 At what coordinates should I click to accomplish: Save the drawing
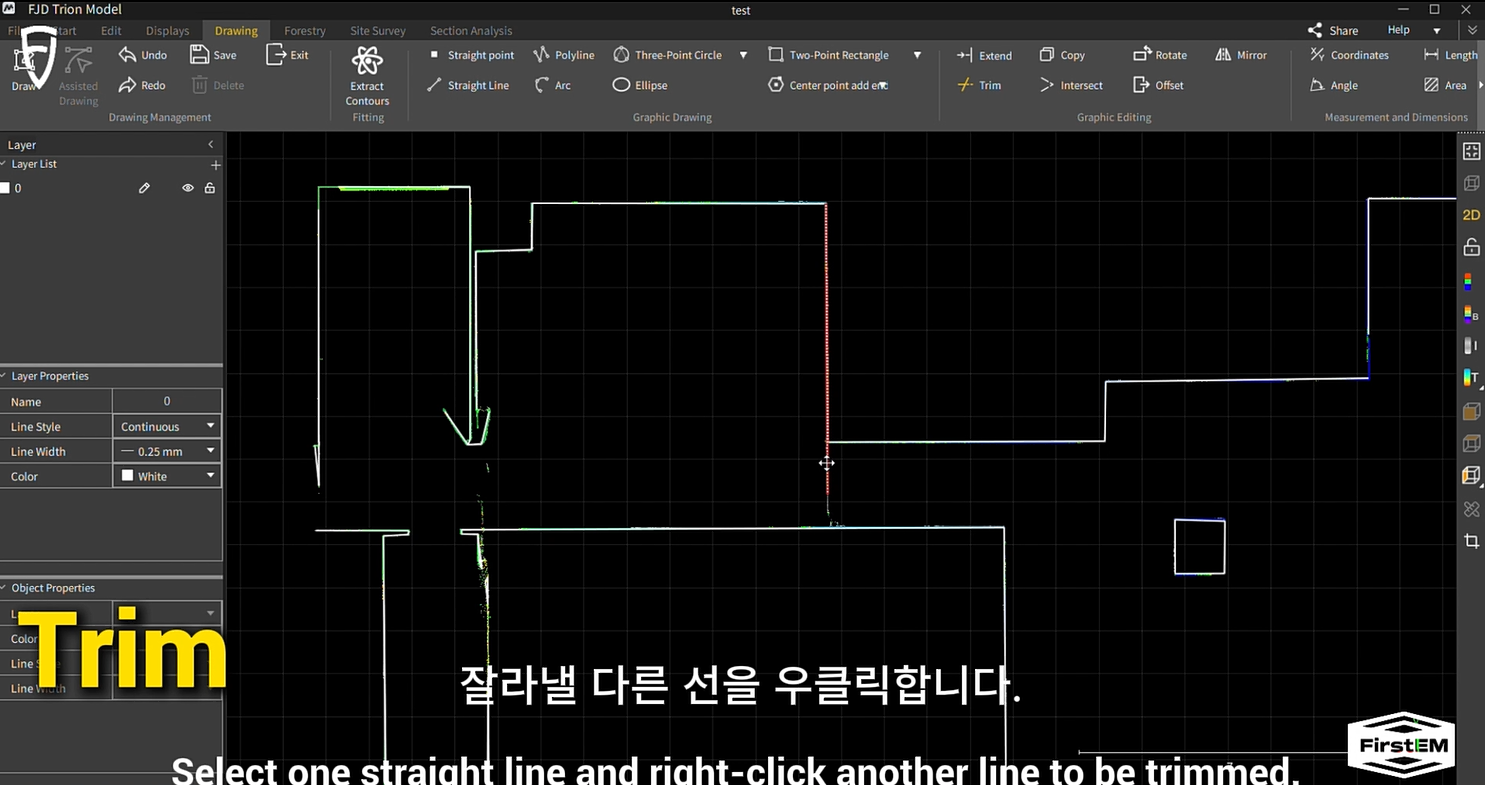pos(213,55)
